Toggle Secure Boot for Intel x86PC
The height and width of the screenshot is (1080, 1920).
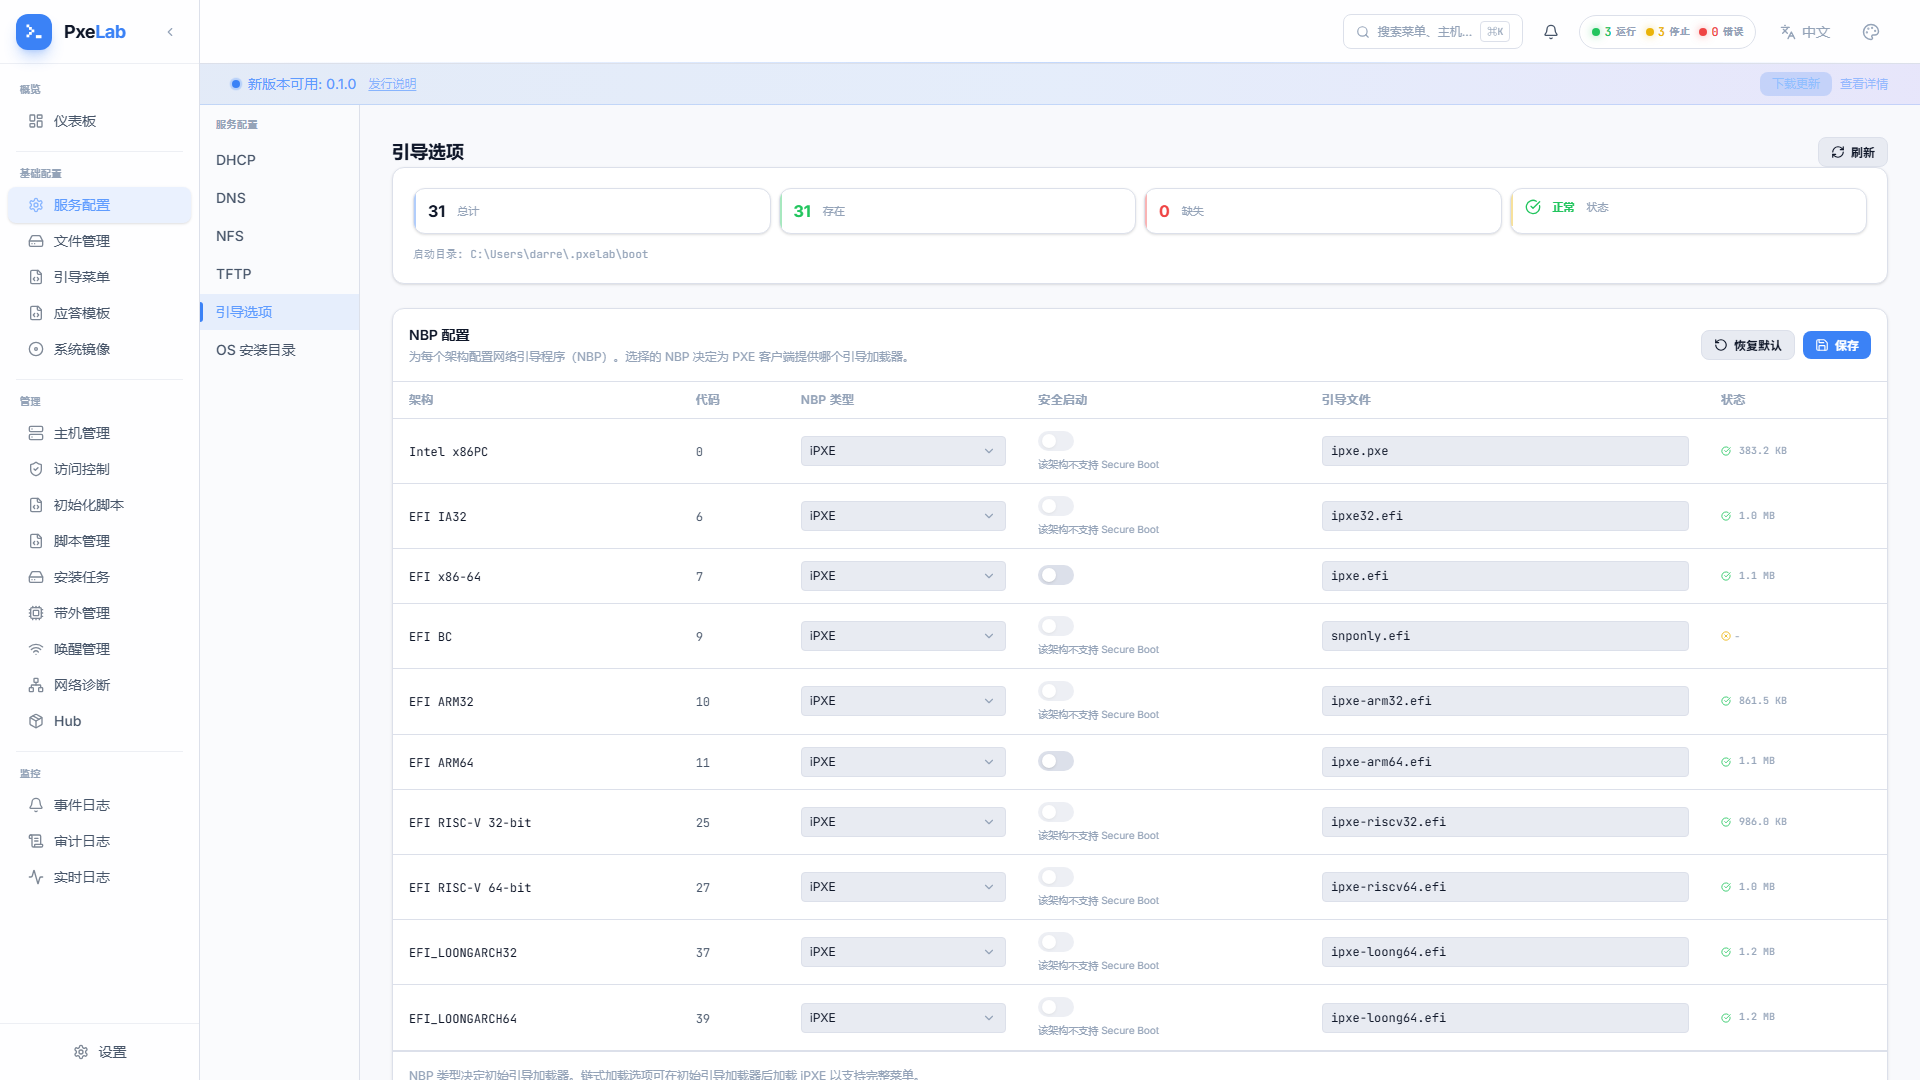1056,441
